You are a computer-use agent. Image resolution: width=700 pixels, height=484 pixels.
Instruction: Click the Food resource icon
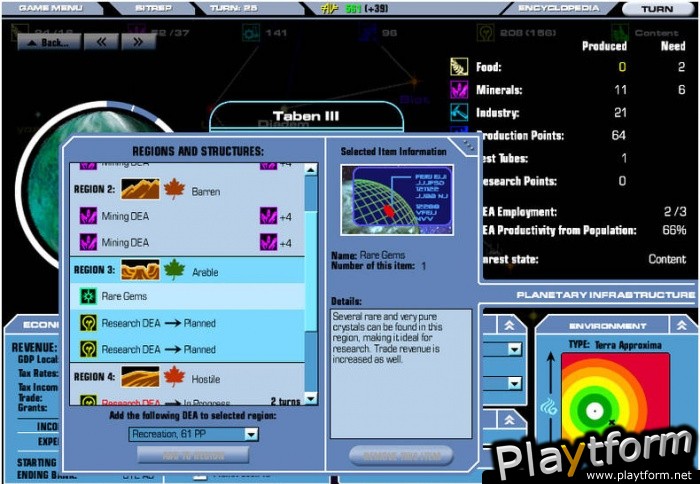coord(459,67)
